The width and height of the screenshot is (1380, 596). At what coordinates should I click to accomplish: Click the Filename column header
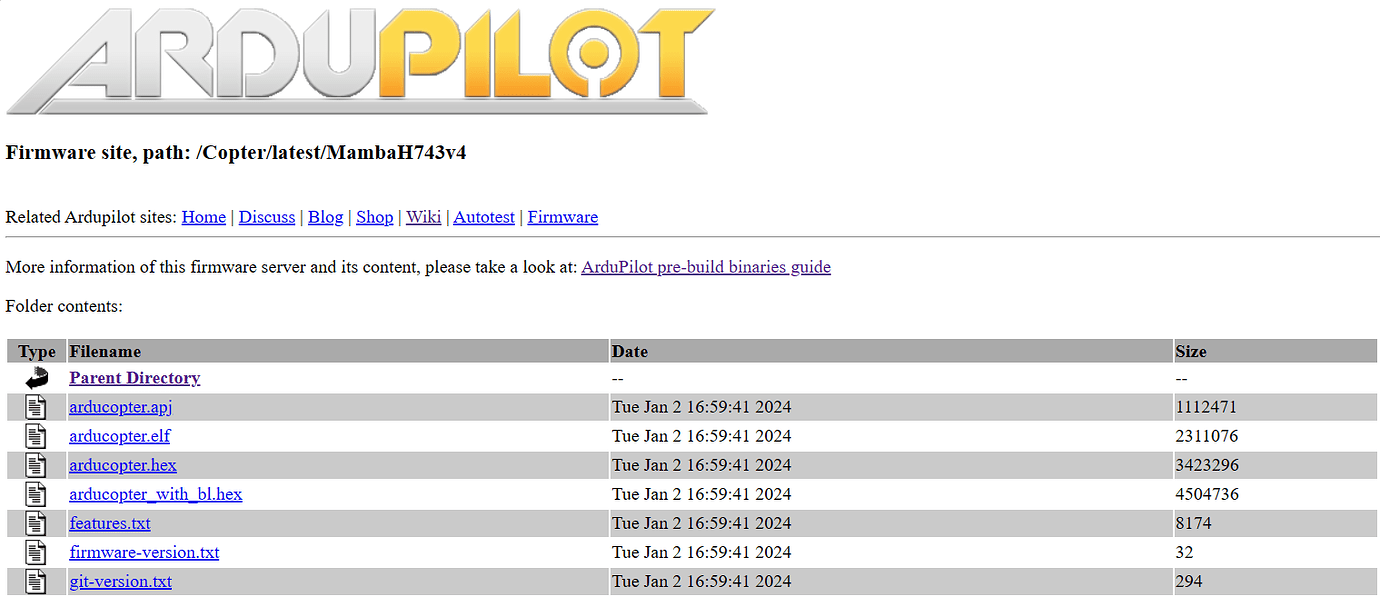[x=105, y=351]
